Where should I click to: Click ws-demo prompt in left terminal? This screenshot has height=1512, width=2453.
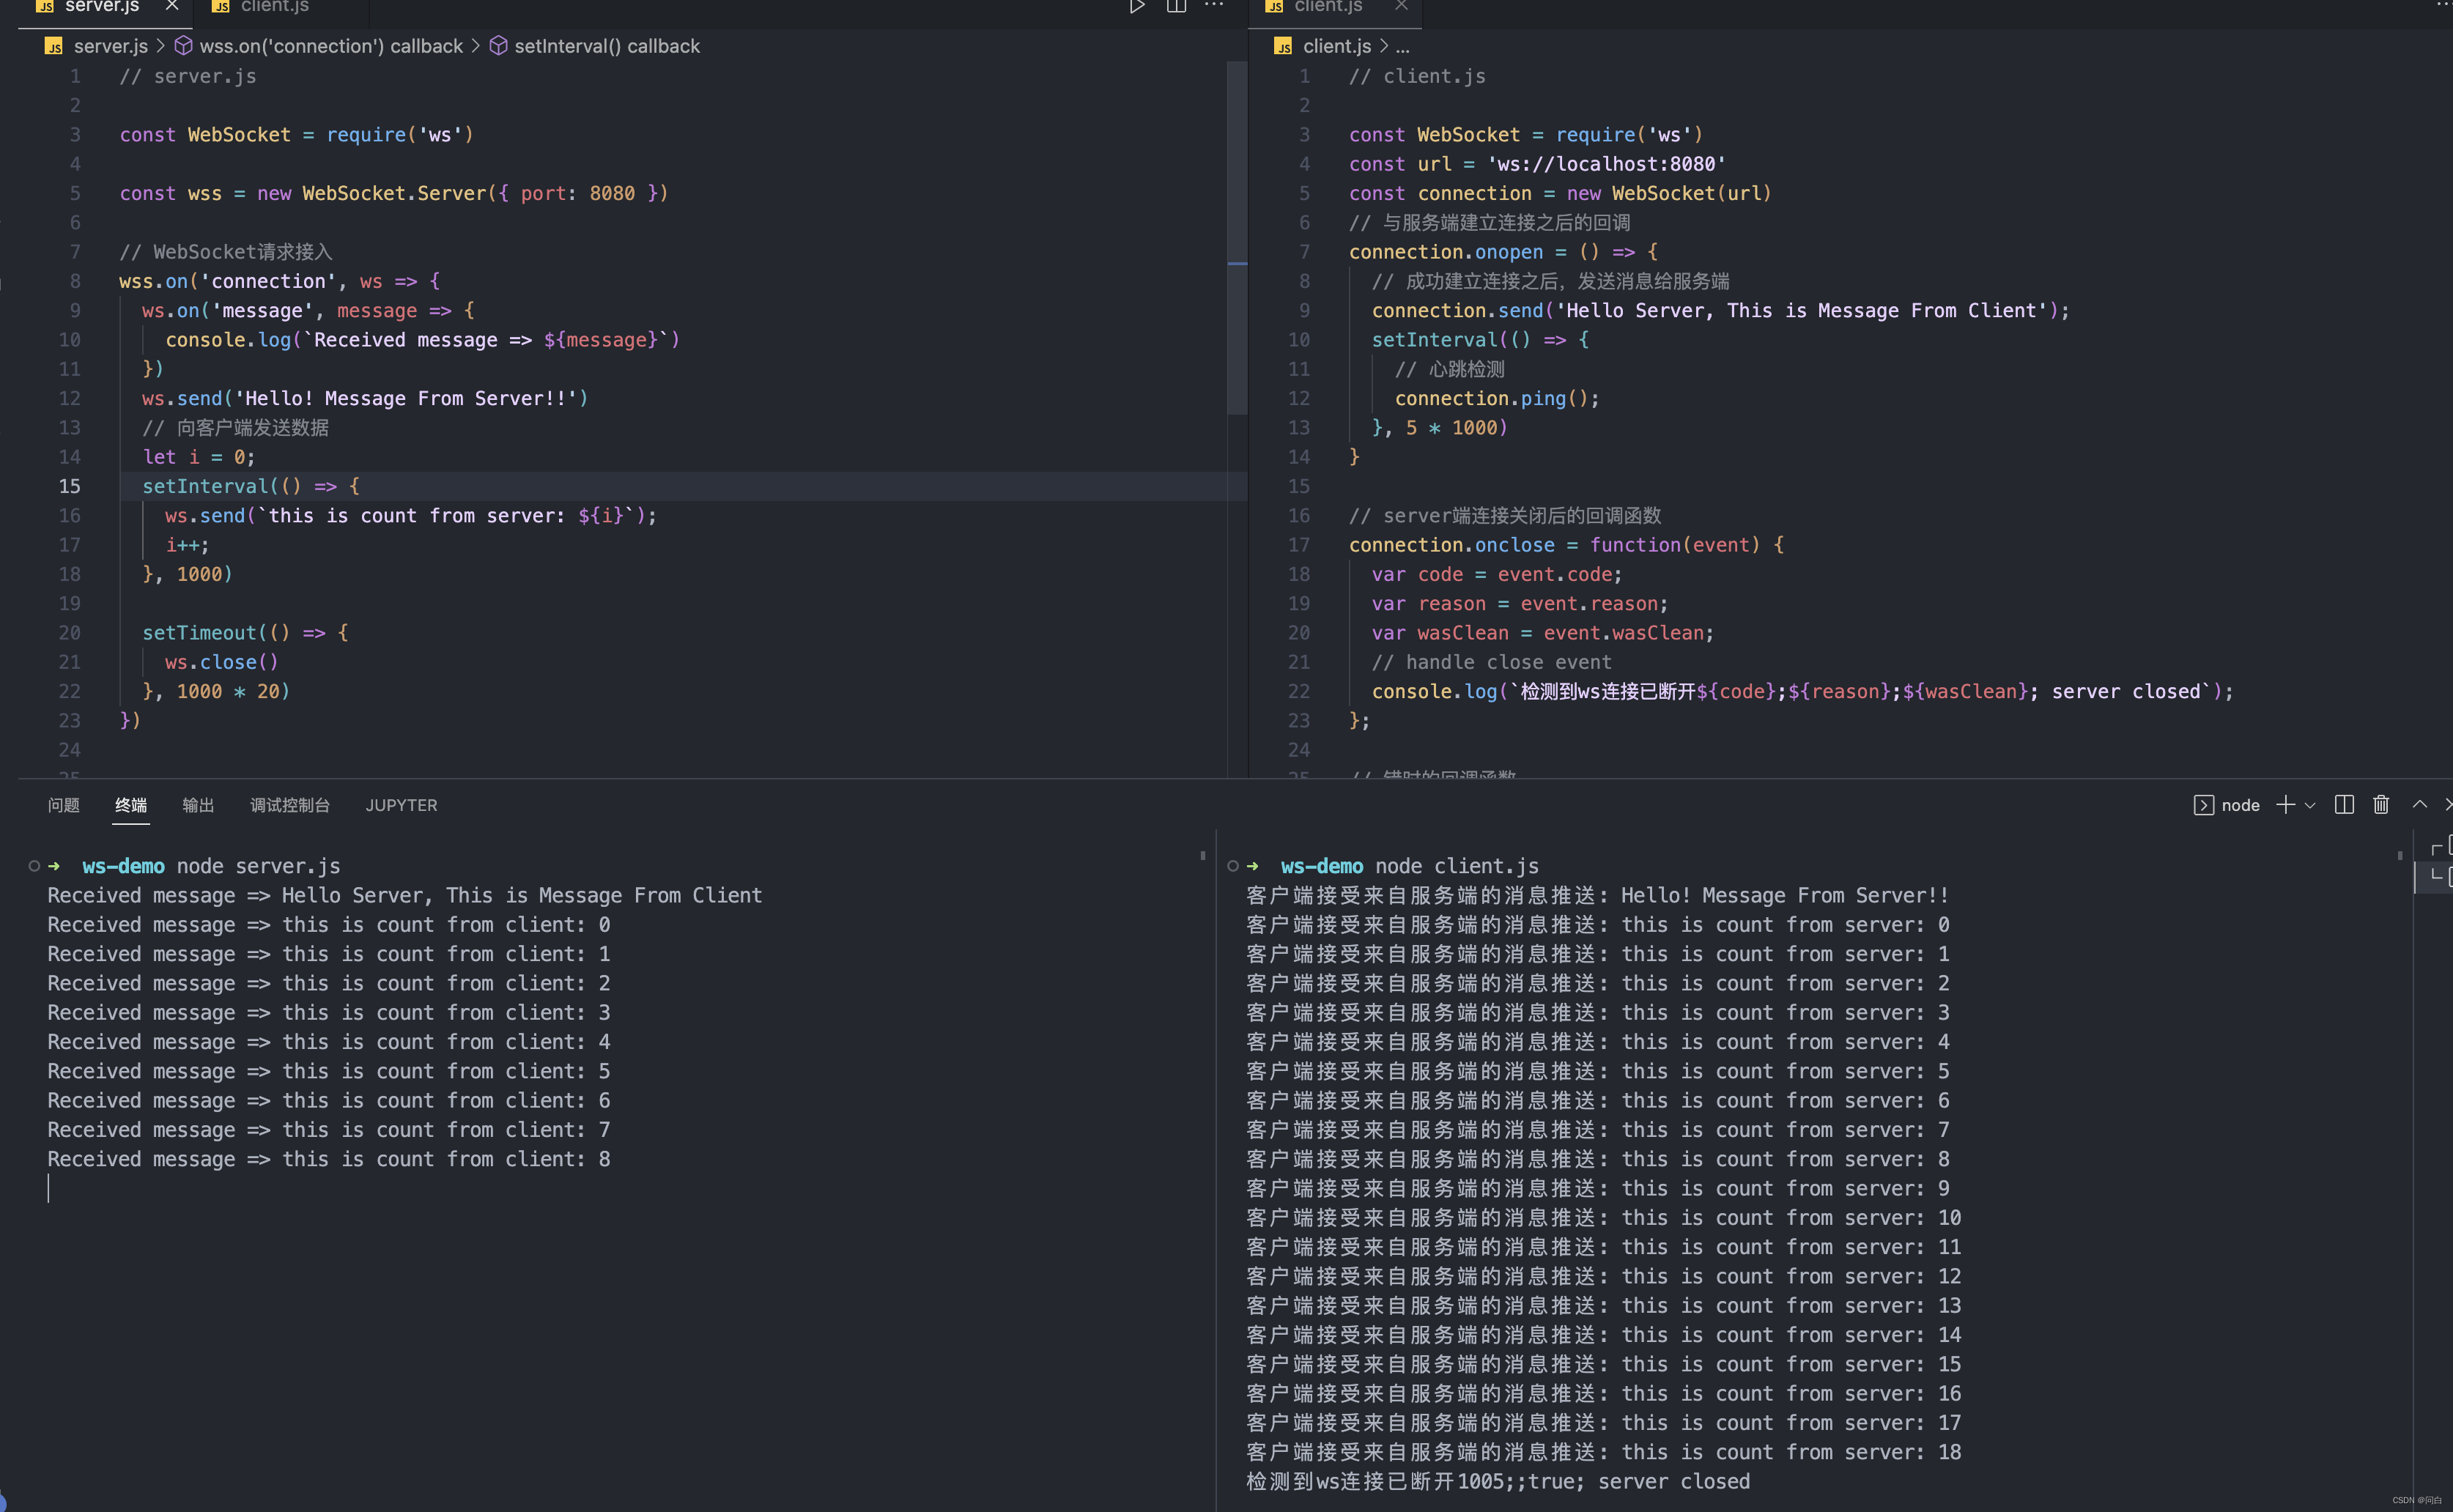tap(123, 866)
